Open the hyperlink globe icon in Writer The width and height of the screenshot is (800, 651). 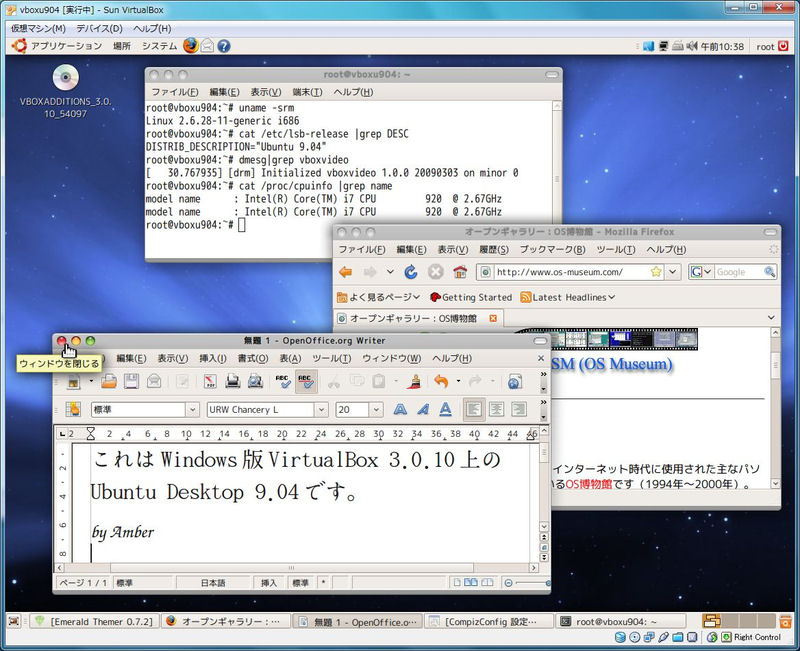[x=514, y=381]
